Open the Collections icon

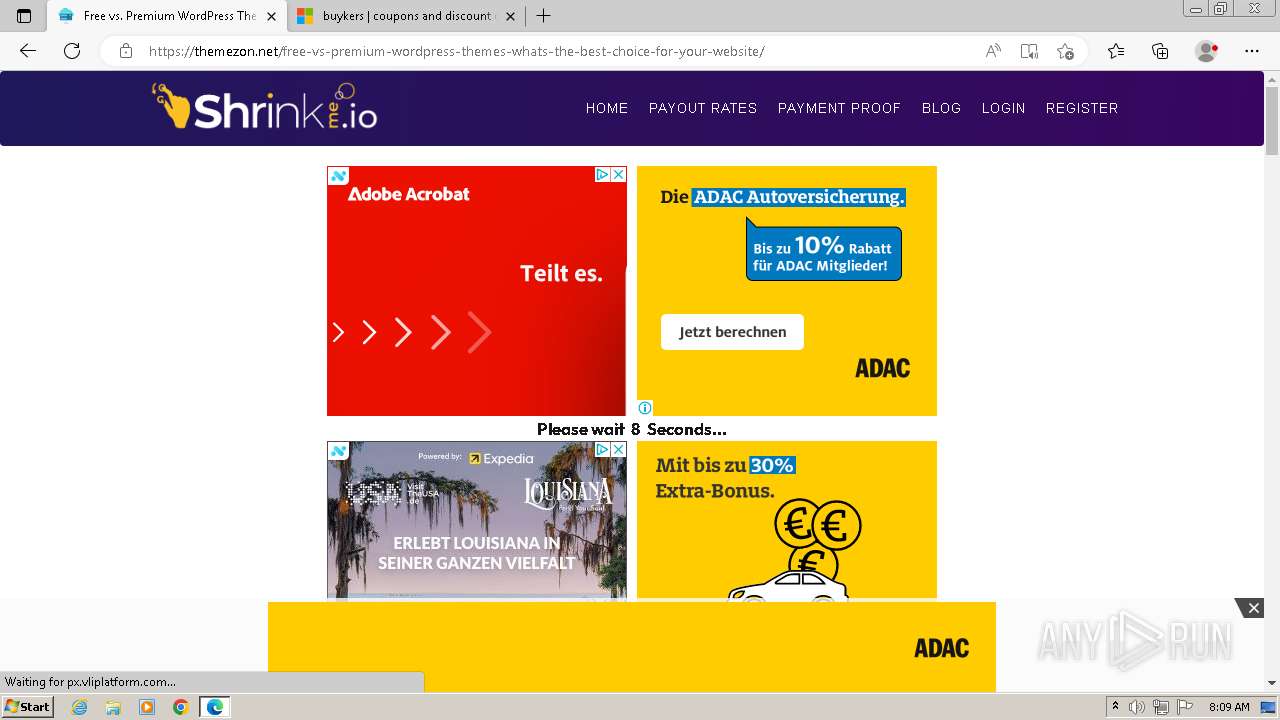pyautogui.click(x=1160, y=51)
